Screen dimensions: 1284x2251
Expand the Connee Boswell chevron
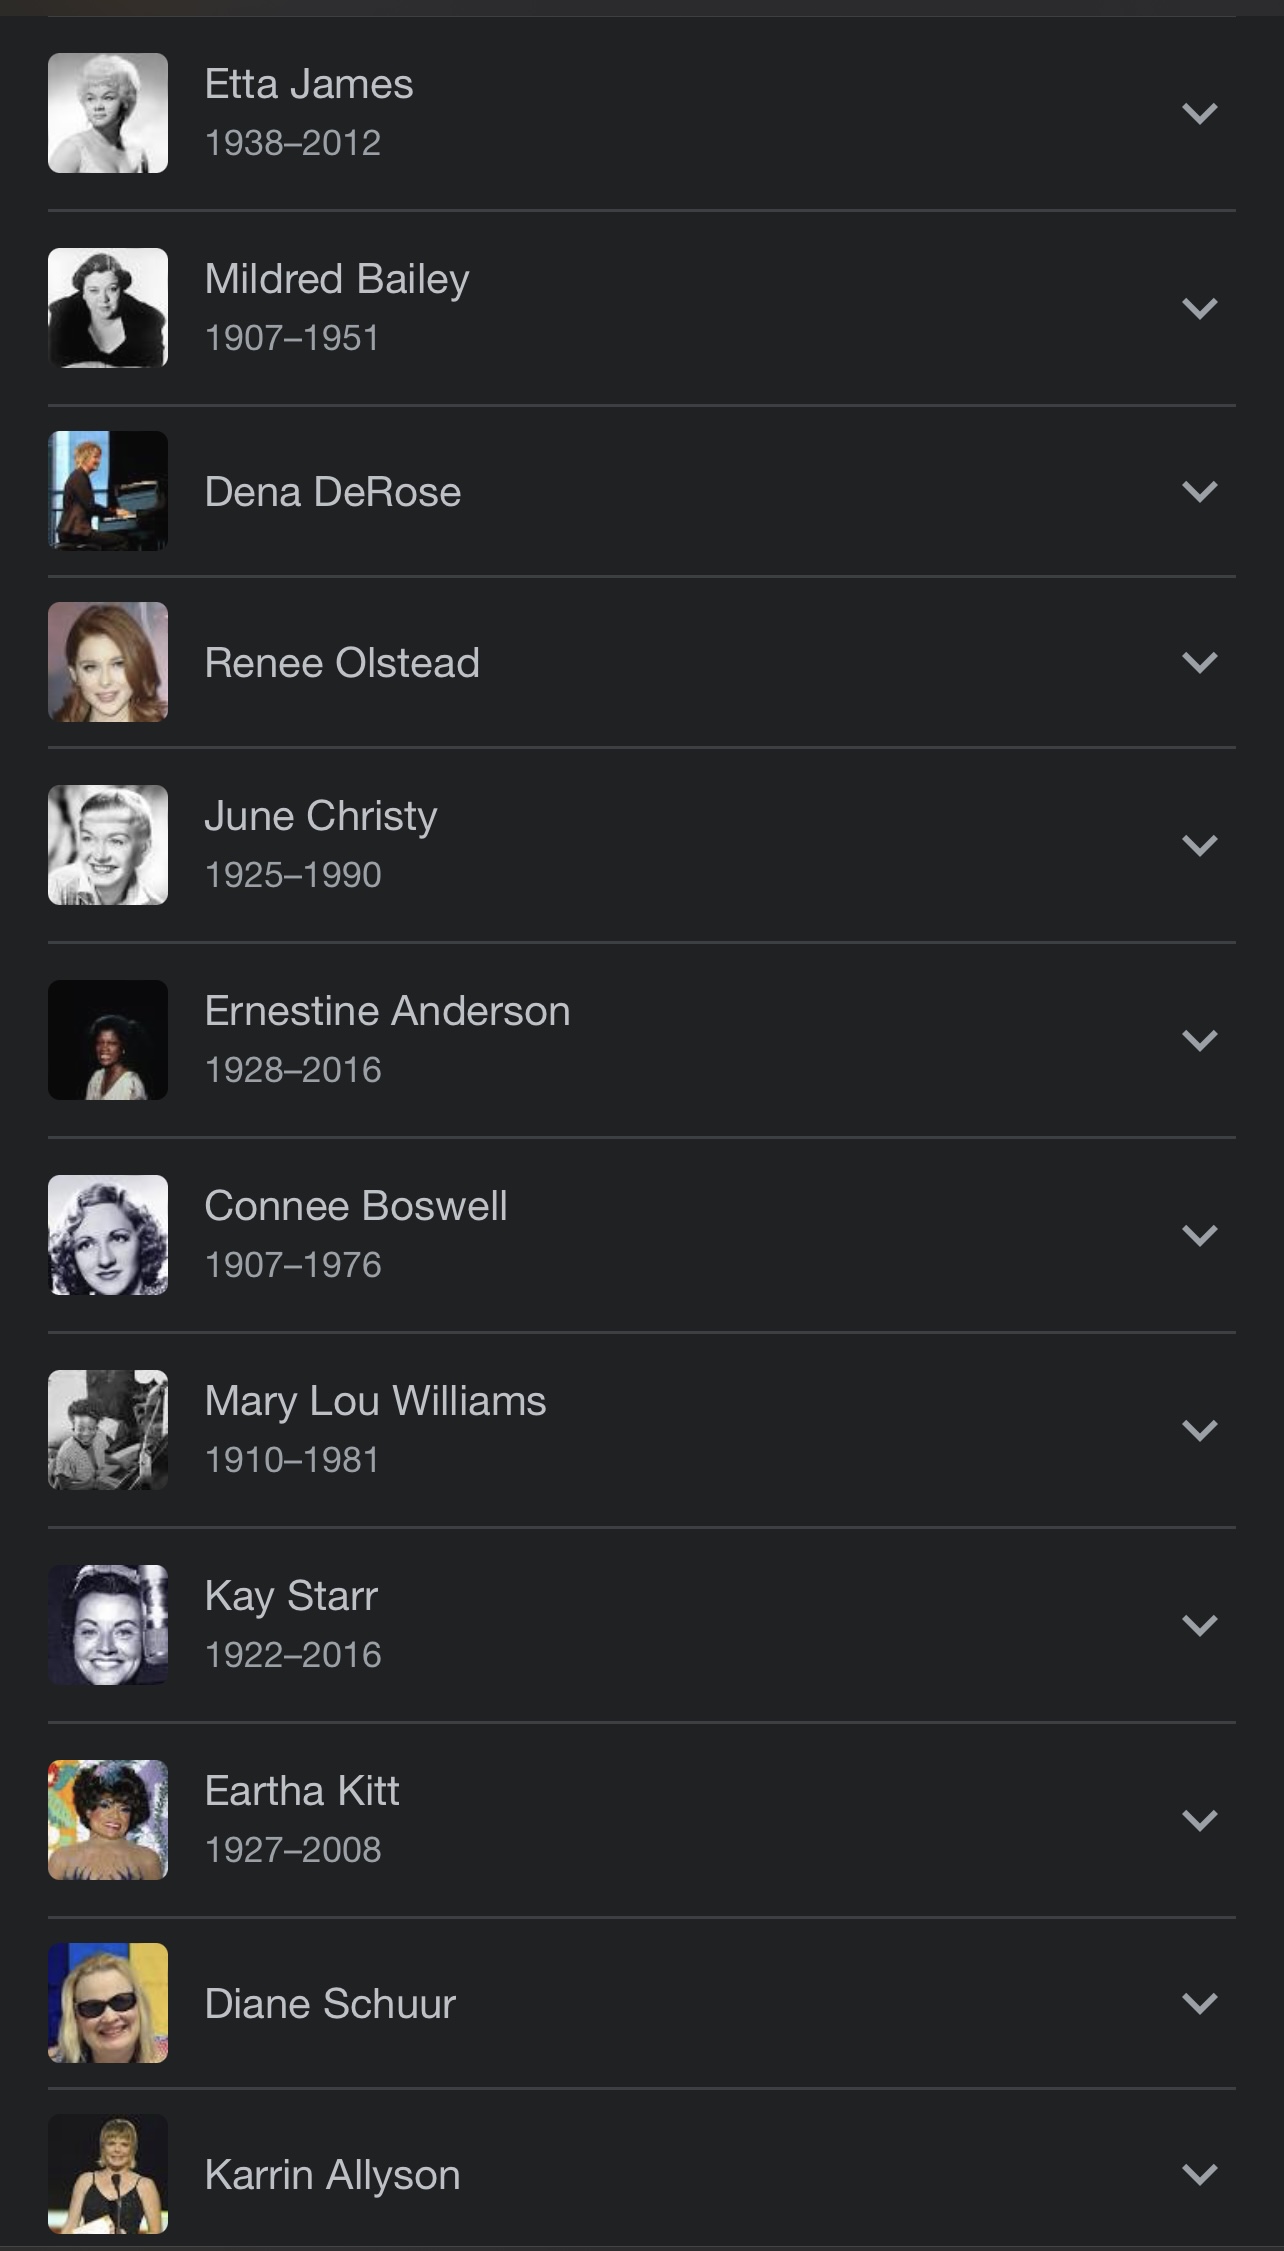(x=1199, y=1235)
